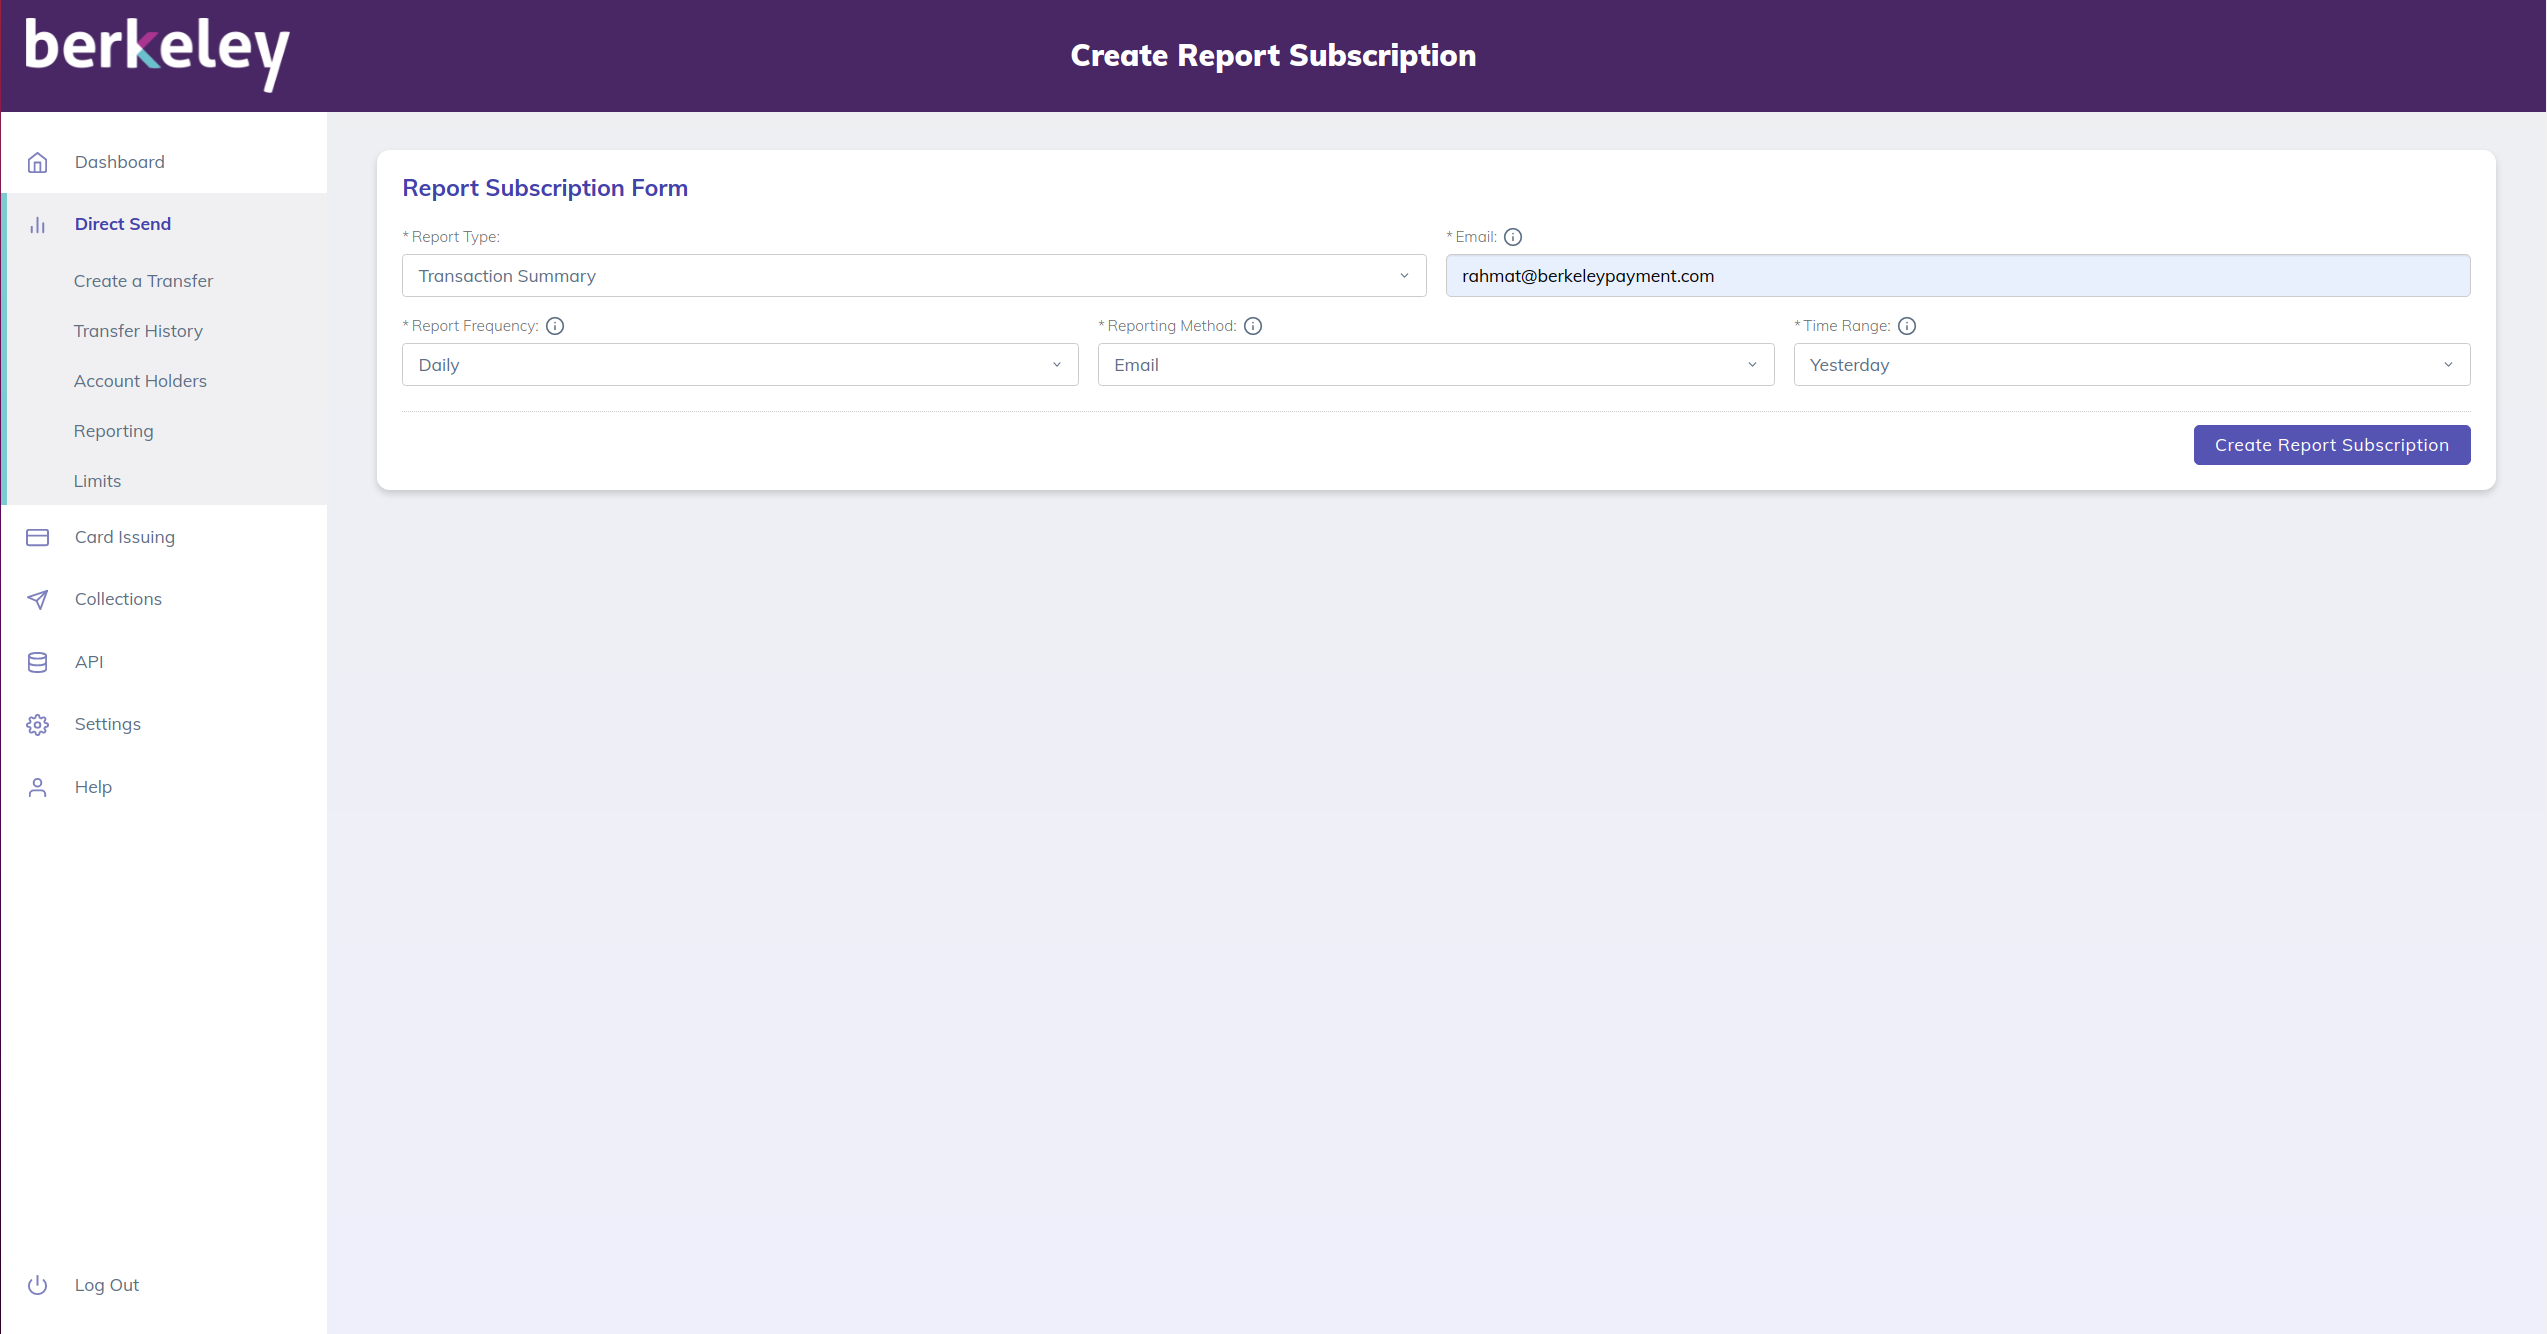Image resolution: width=2547 pixels, height=1334 pixels.
Task: Click the info icon next to Email
Action: point(1513,237)
